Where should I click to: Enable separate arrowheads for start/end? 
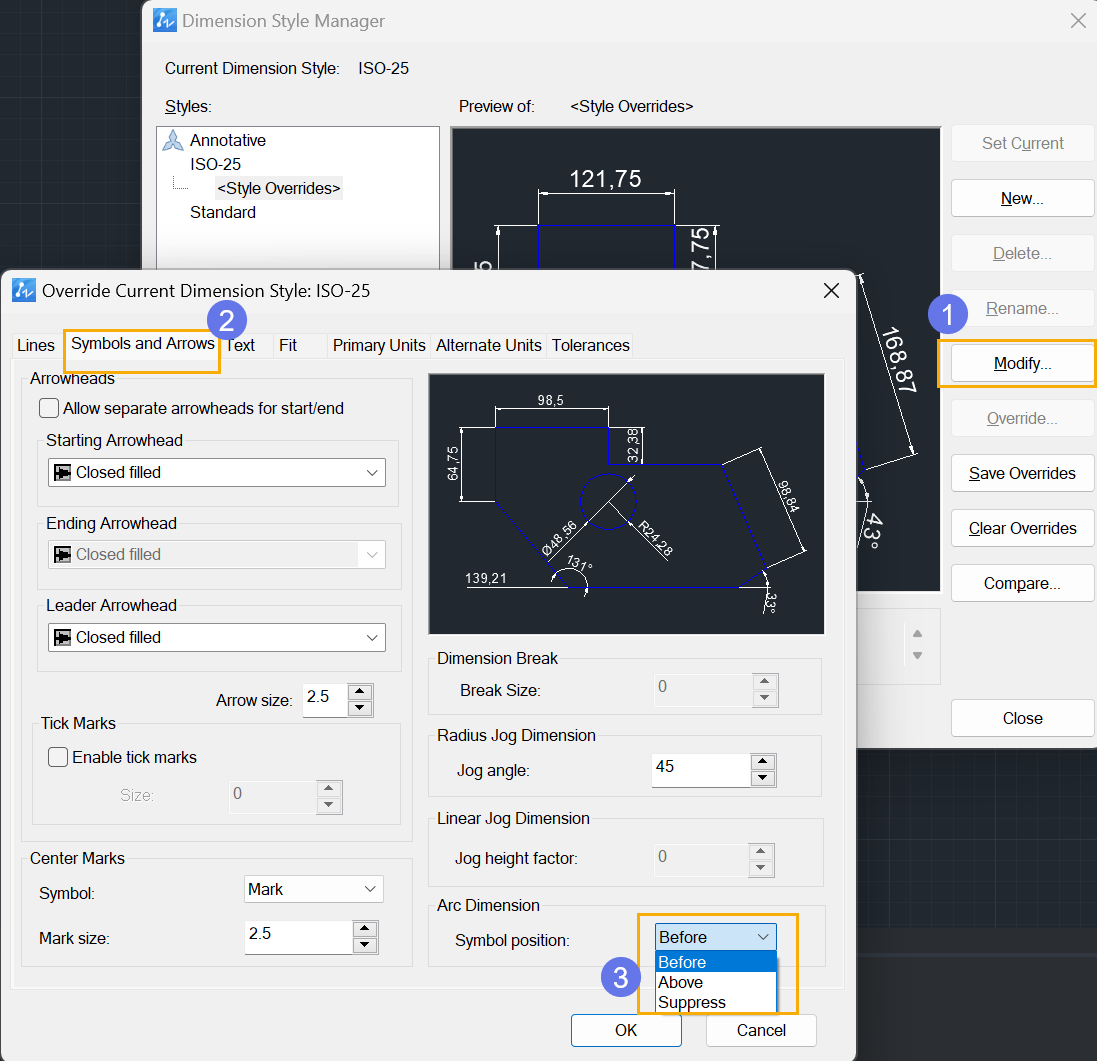pos(49,408)
